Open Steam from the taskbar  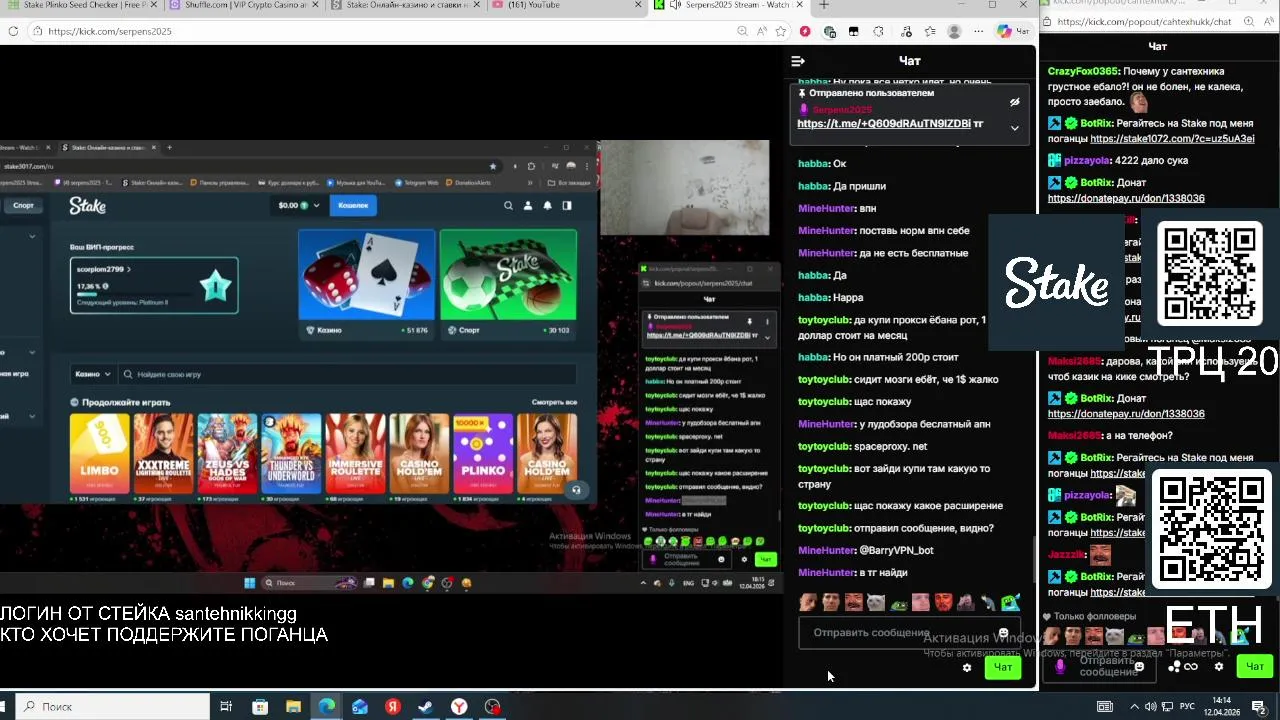pos(426,707)
